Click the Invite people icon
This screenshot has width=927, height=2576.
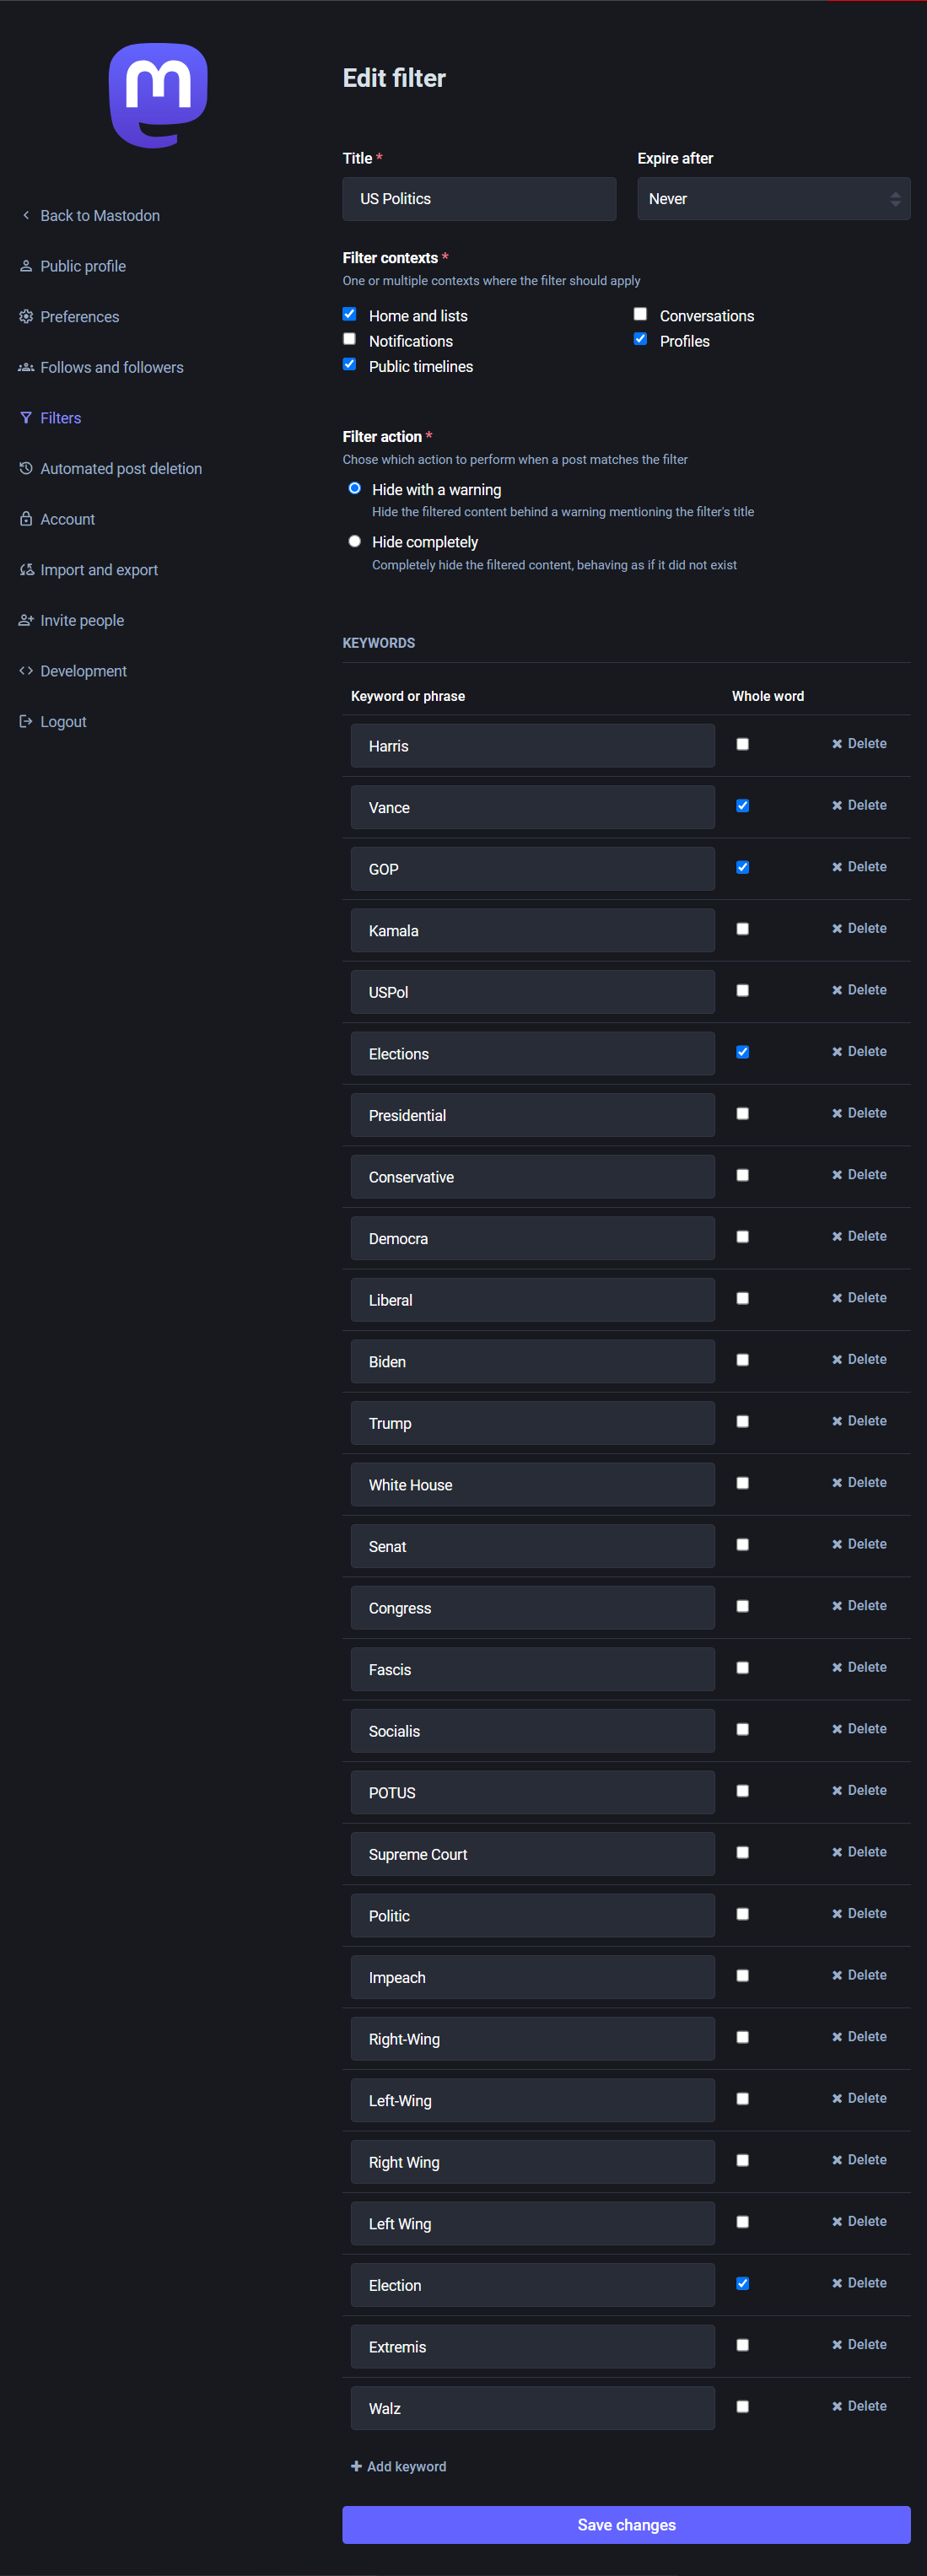point(26,620)
